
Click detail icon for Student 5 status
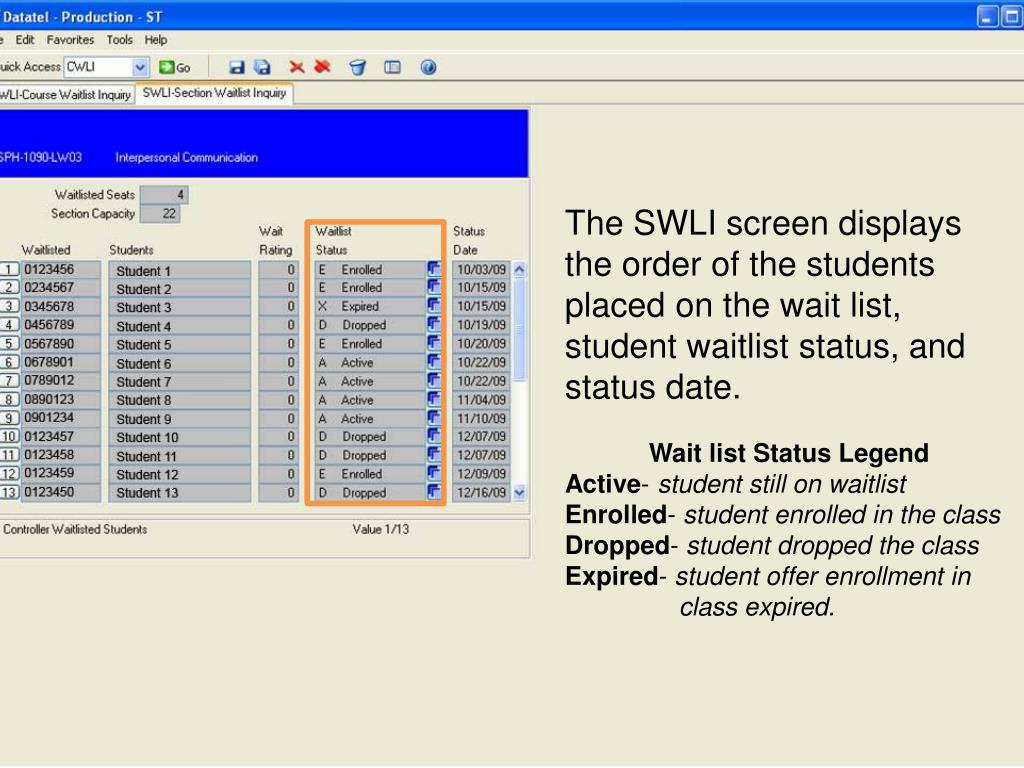coord(434,343)
